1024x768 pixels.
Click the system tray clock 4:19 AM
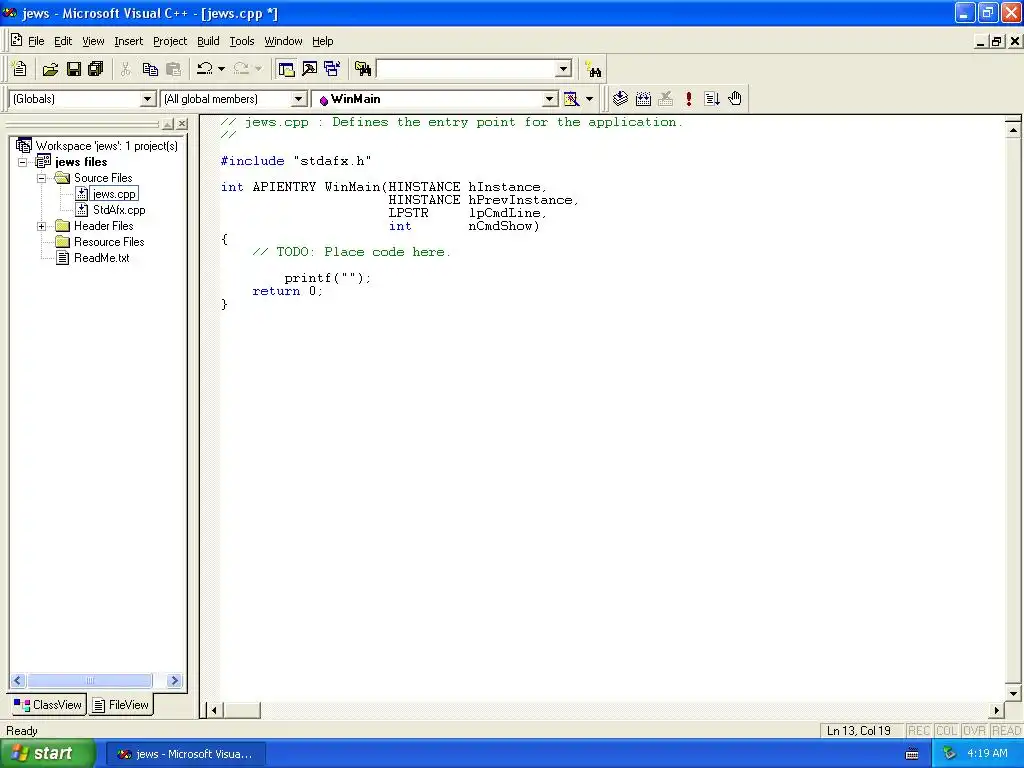[x=987, y=753]
